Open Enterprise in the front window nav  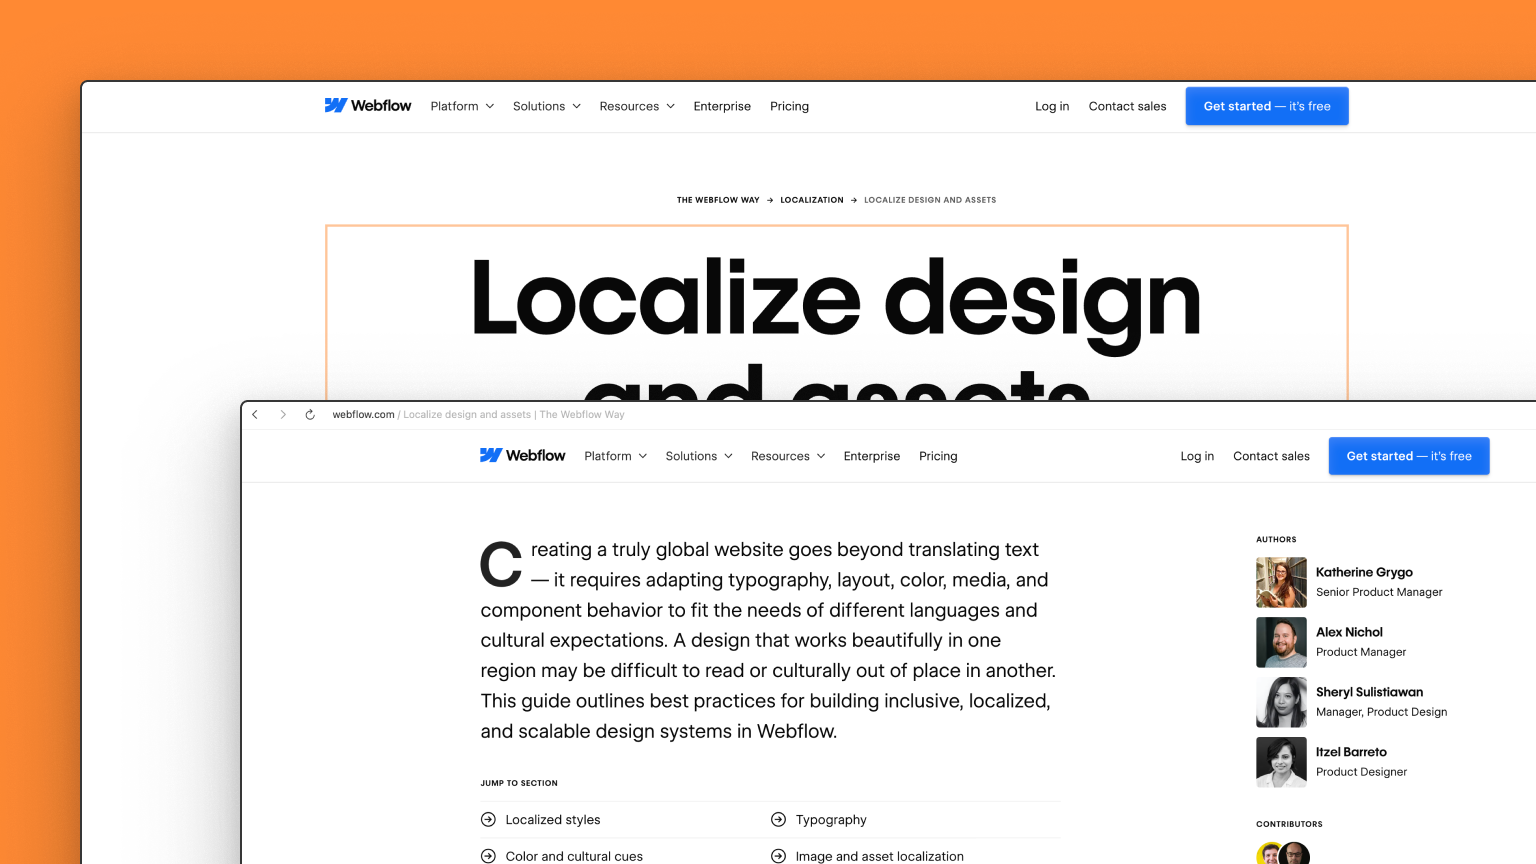click(x=871, y=456)
